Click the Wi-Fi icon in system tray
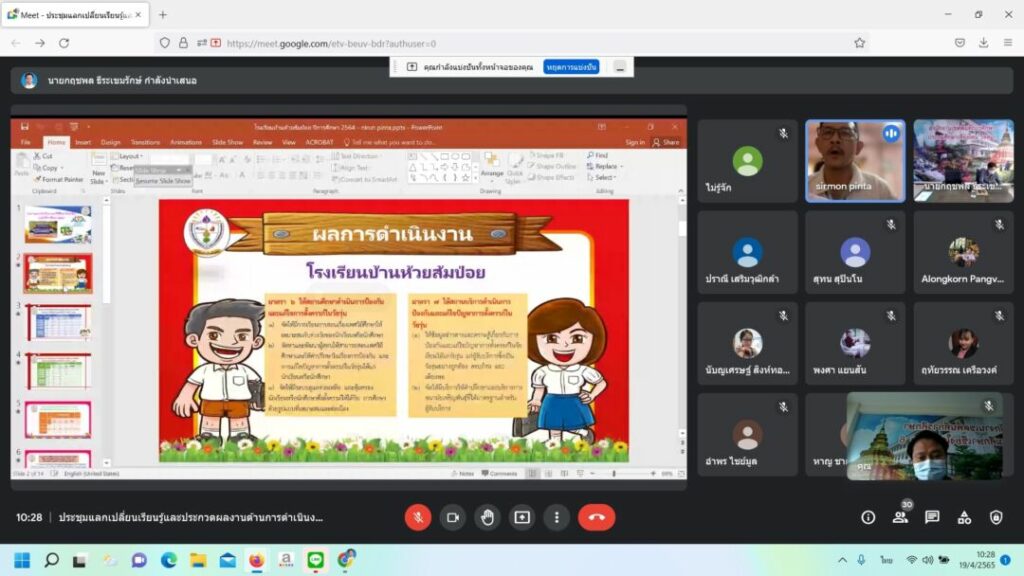The height and width of the screenshot is (576, 1024). pyautogui.click(x=912, y=560)
